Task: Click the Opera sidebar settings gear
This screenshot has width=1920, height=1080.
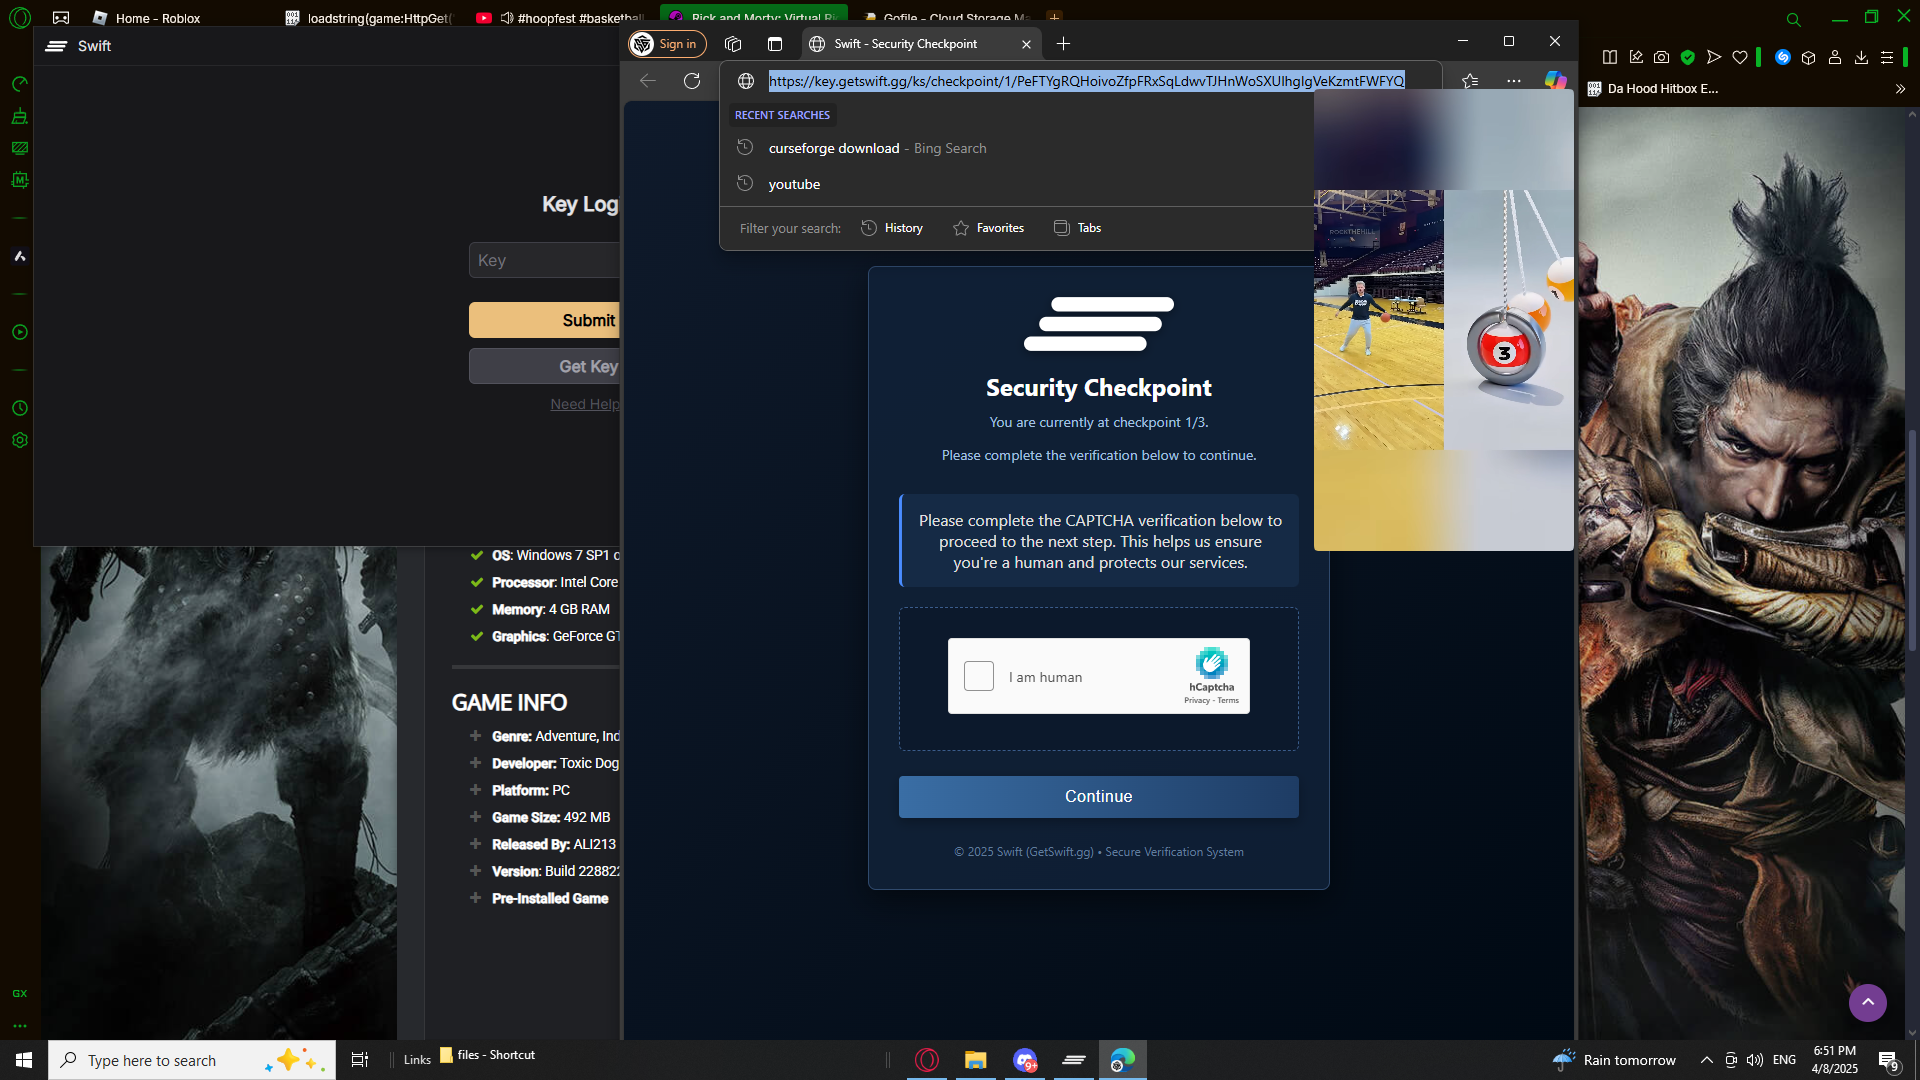Action: [x=19, y=440]
